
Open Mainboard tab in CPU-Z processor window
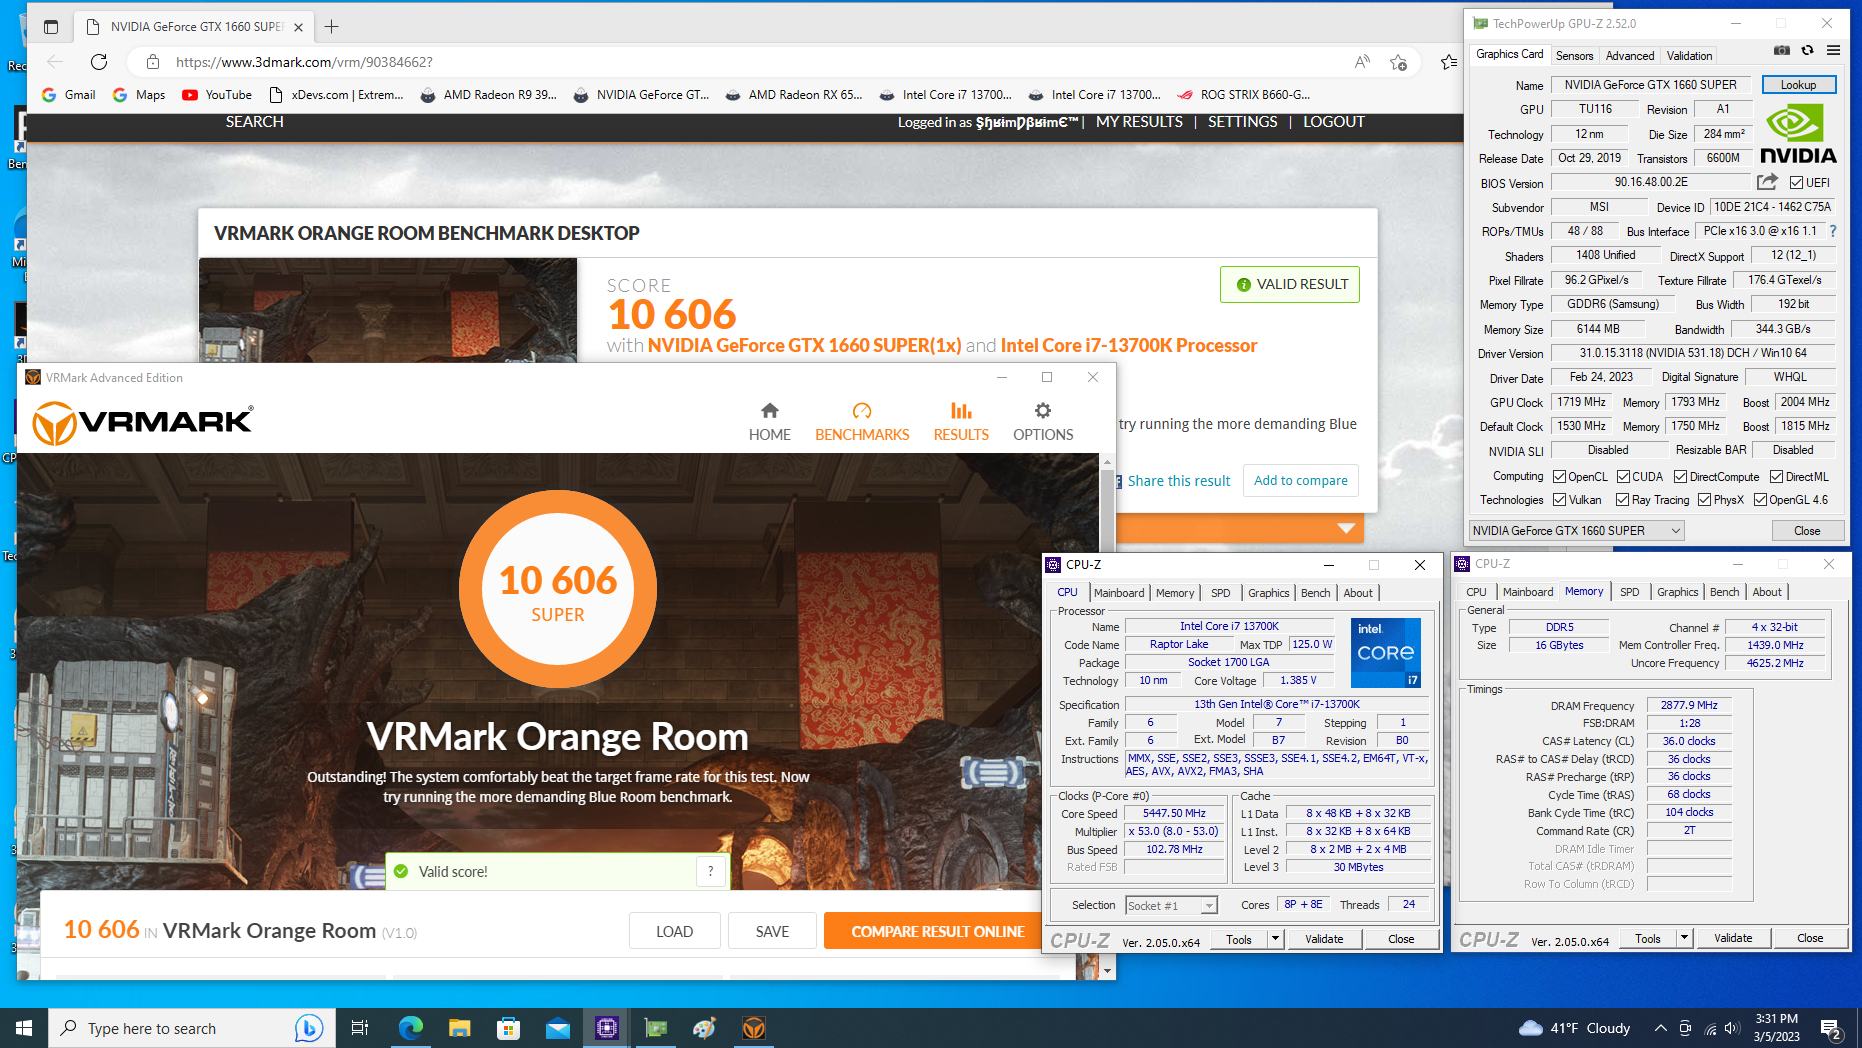click(x=1119, y=593)
